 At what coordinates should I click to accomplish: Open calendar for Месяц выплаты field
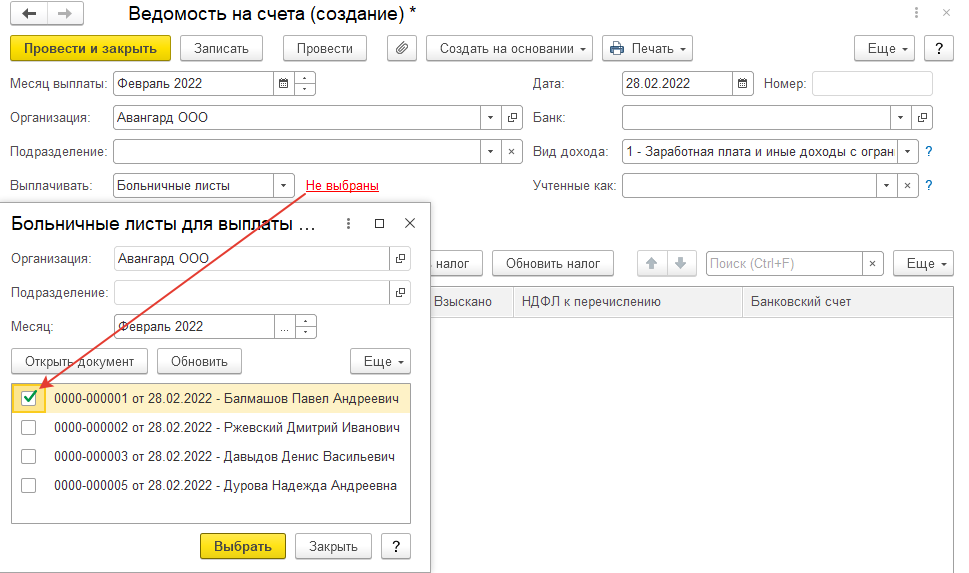click(284, 83)
